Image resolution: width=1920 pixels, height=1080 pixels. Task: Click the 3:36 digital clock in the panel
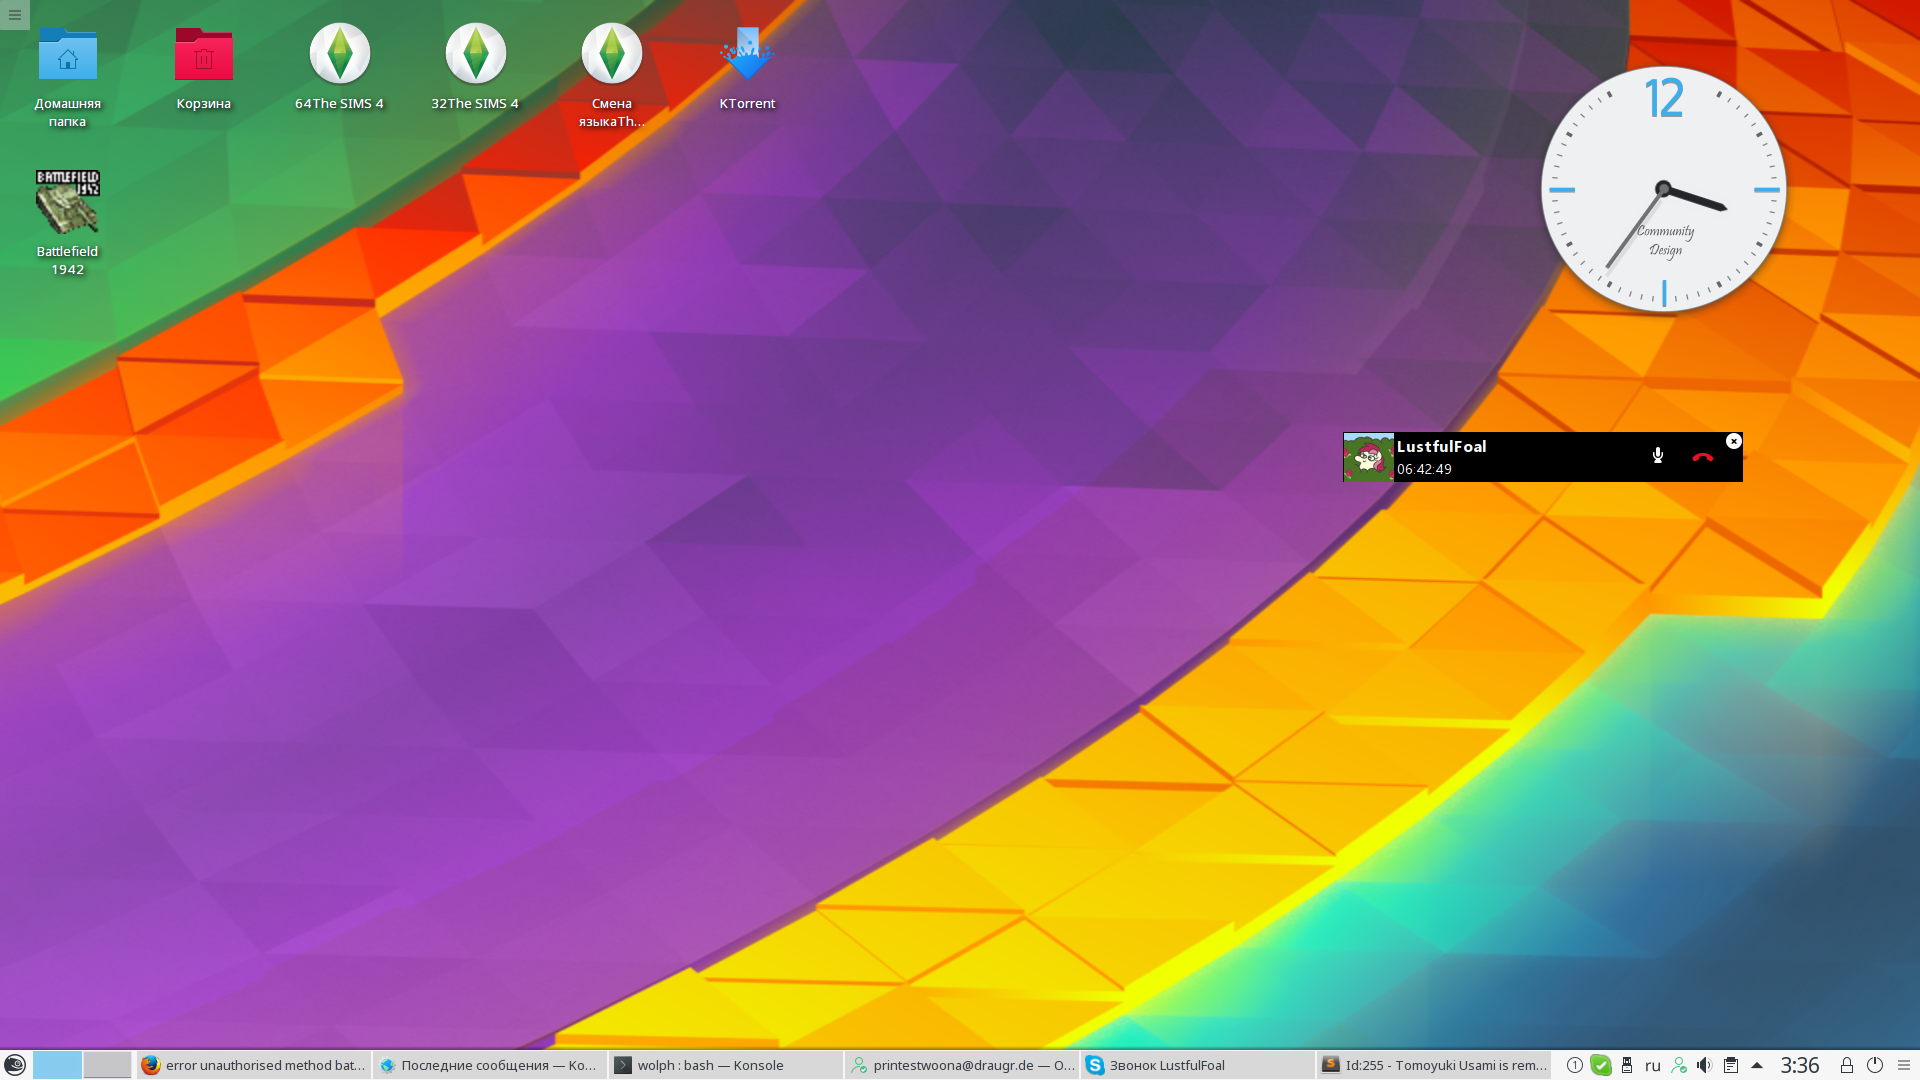click(1800, 1065)
